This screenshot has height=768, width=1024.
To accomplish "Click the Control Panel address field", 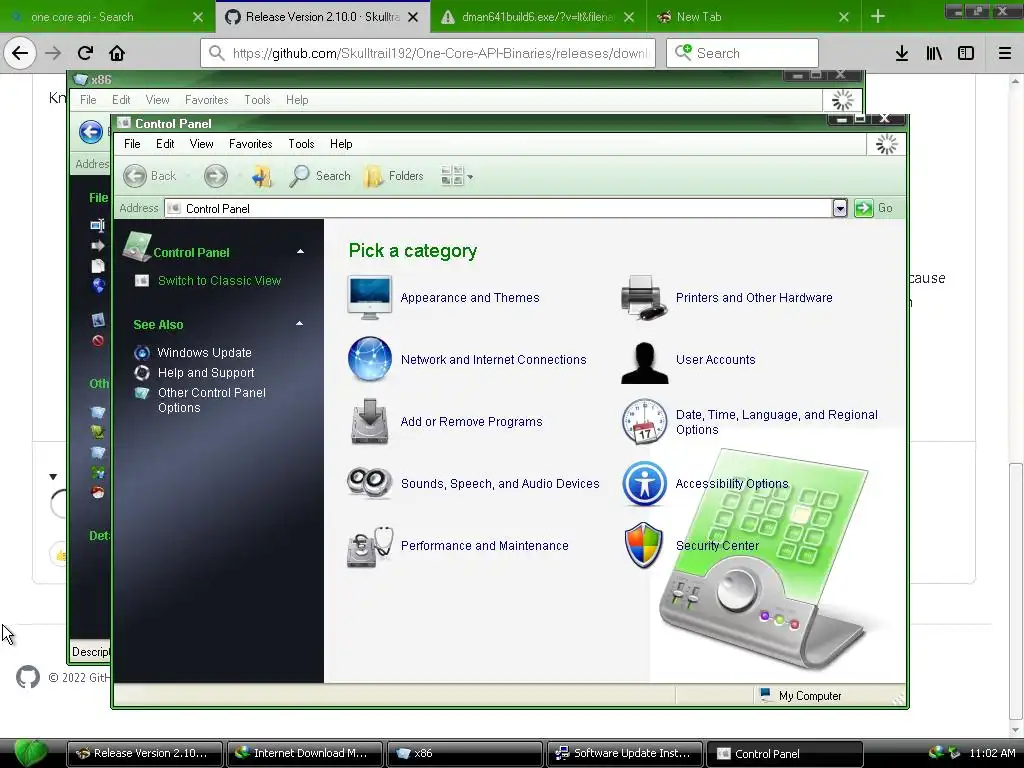I will (499, 208).
